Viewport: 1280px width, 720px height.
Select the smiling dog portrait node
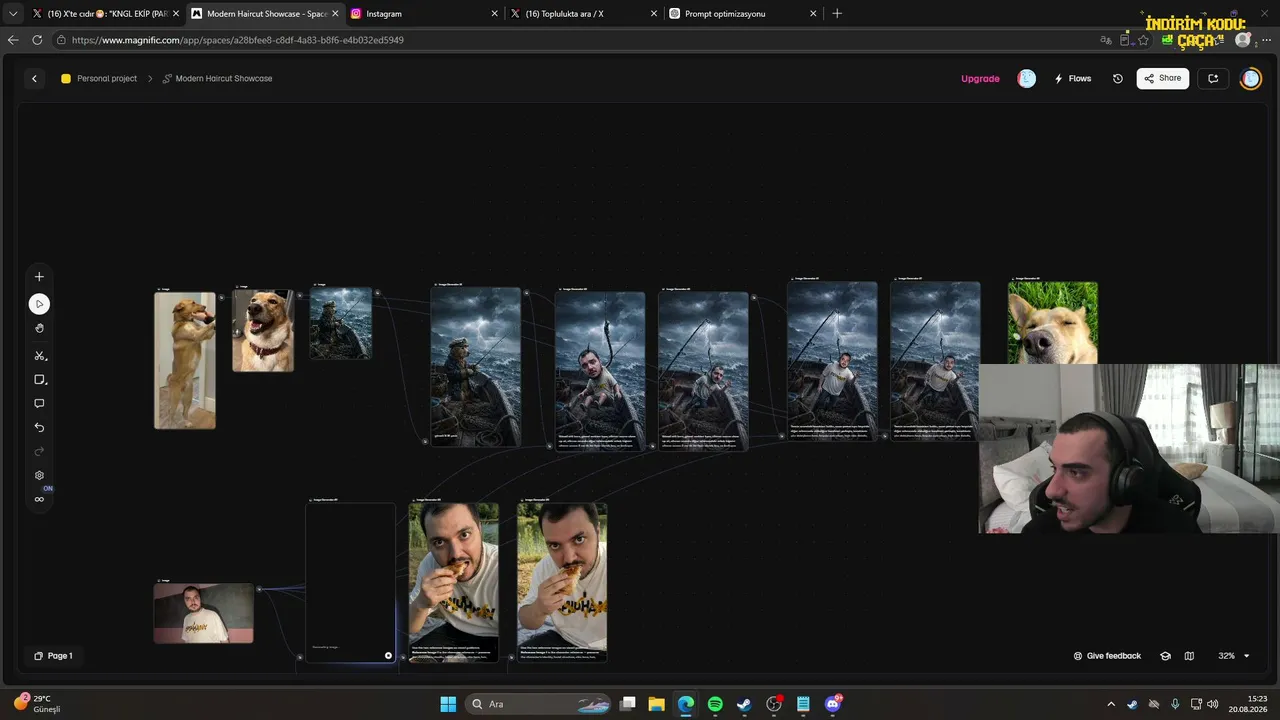point(263,331)
